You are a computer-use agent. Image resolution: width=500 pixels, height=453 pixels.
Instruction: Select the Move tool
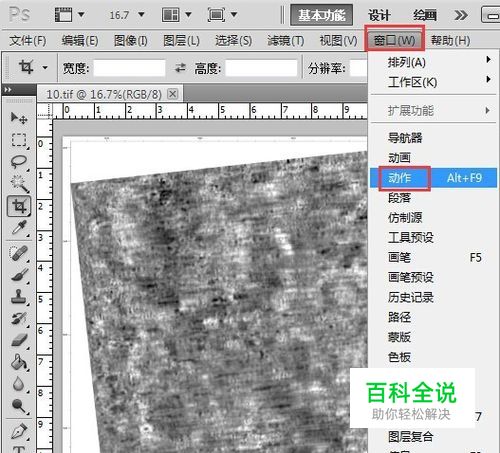(x=19, y=118)
